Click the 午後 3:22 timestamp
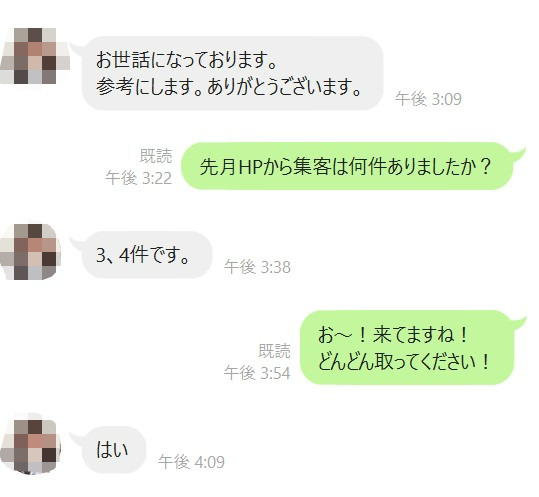This screenshot has width=539, height=497. pos(138,178)
